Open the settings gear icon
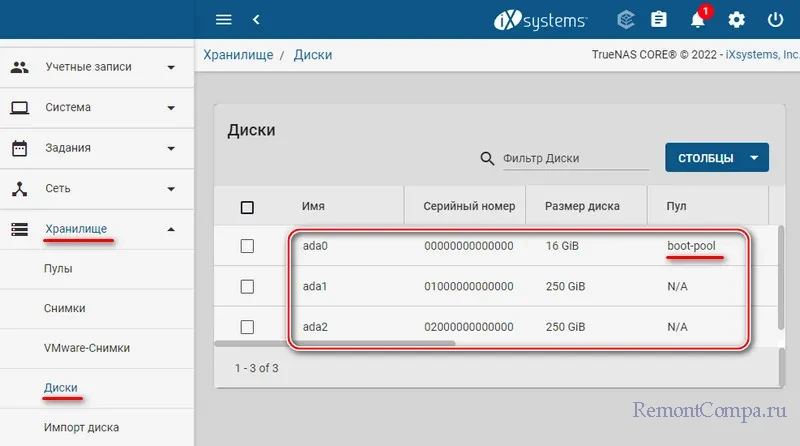 pyautogui.click(x=737, y=19)
